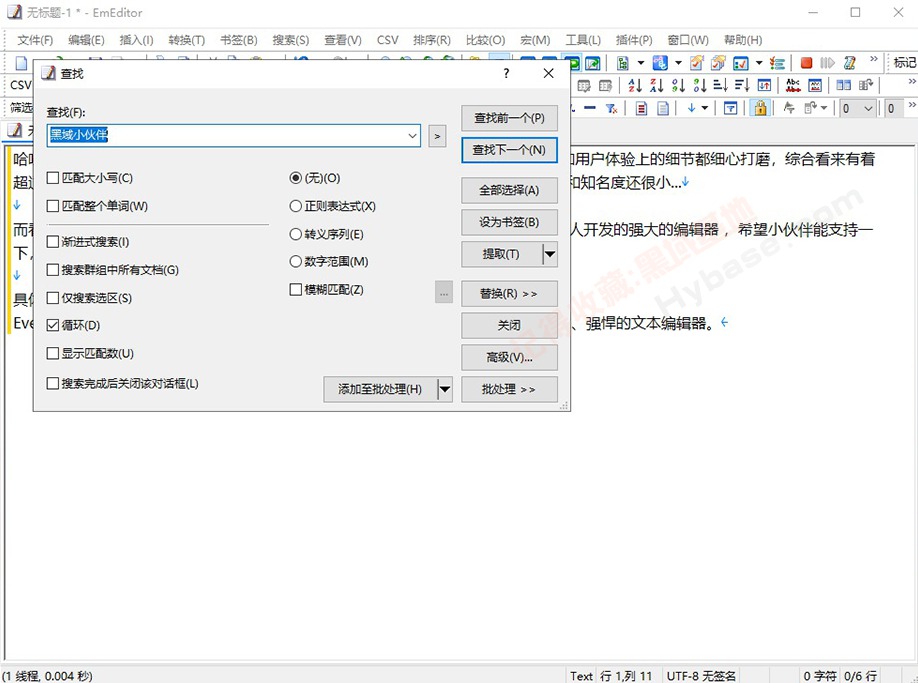Open the 文件(F) menu
This screenshot has width=918, height=683.
35,40
